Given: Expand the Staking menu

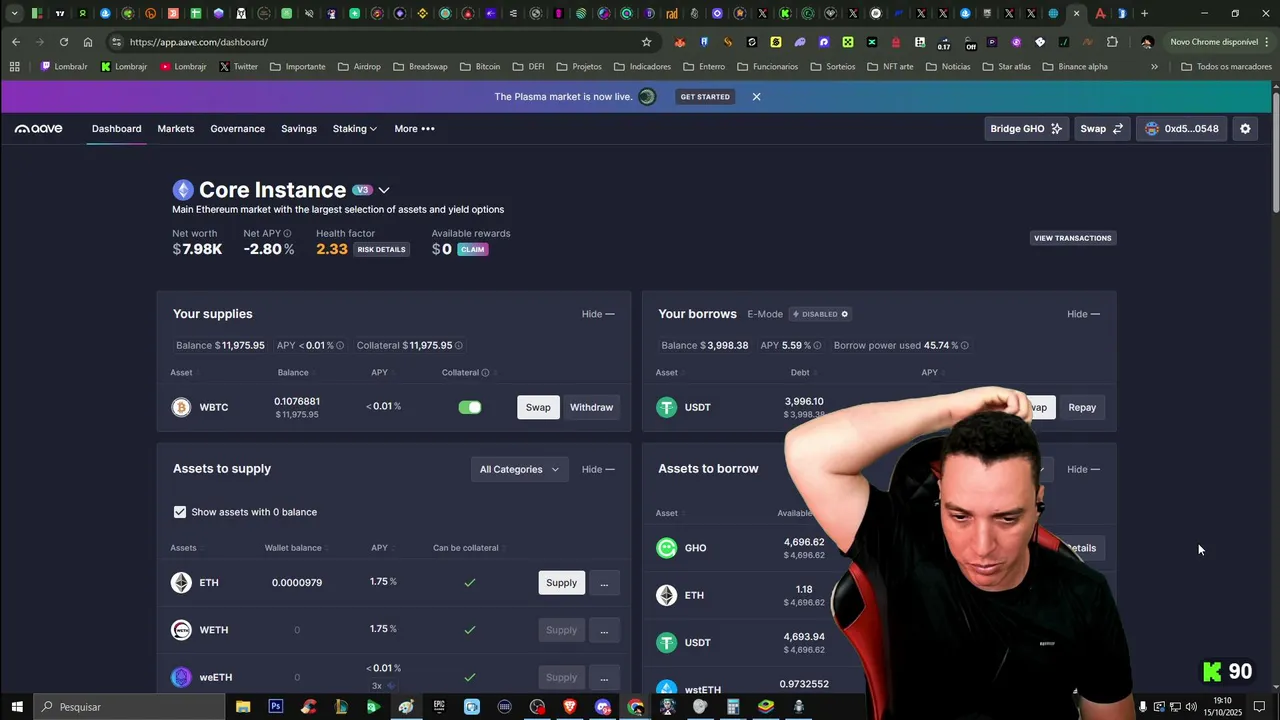Looking at the screenshot, I should [x=355, y=129].
